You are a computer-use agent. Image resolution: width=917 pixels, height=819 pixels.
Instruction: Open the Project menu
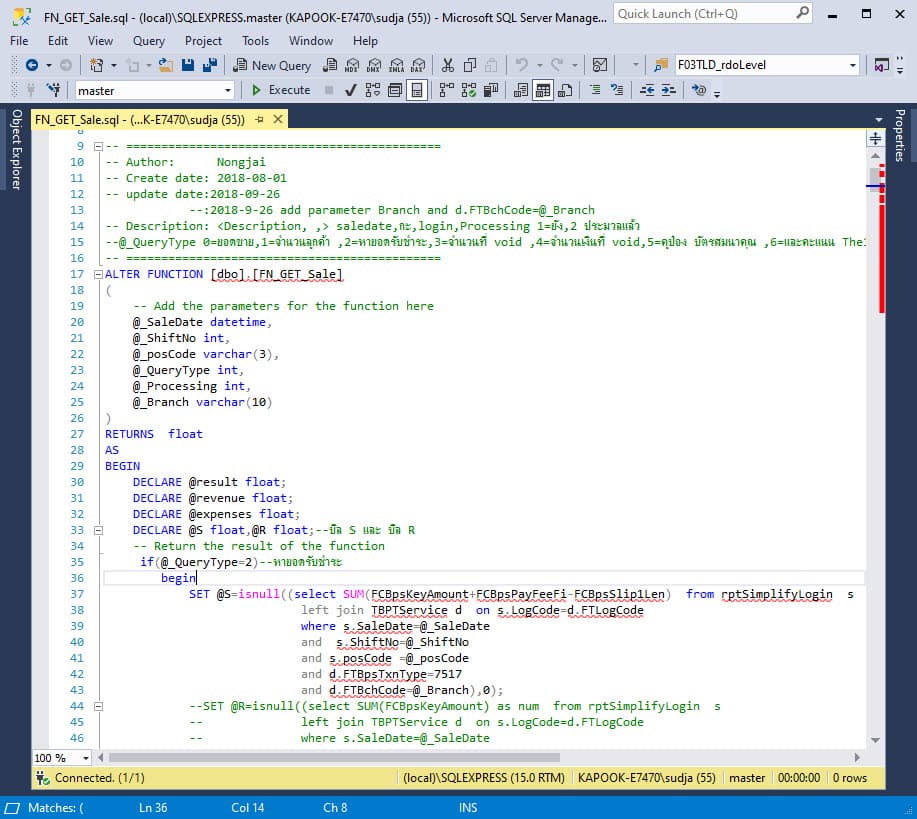pyautogui.click(x=203, y=41)
